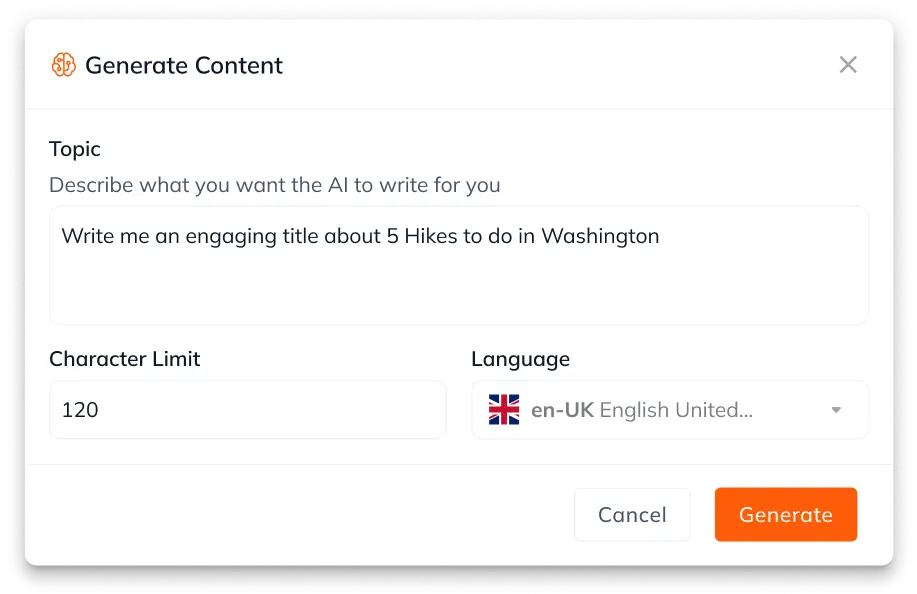Image resolution: width=917 pixels, height=594 pixels.
Task: Expand the Language dropdown arrow
Action: [836, 410]
